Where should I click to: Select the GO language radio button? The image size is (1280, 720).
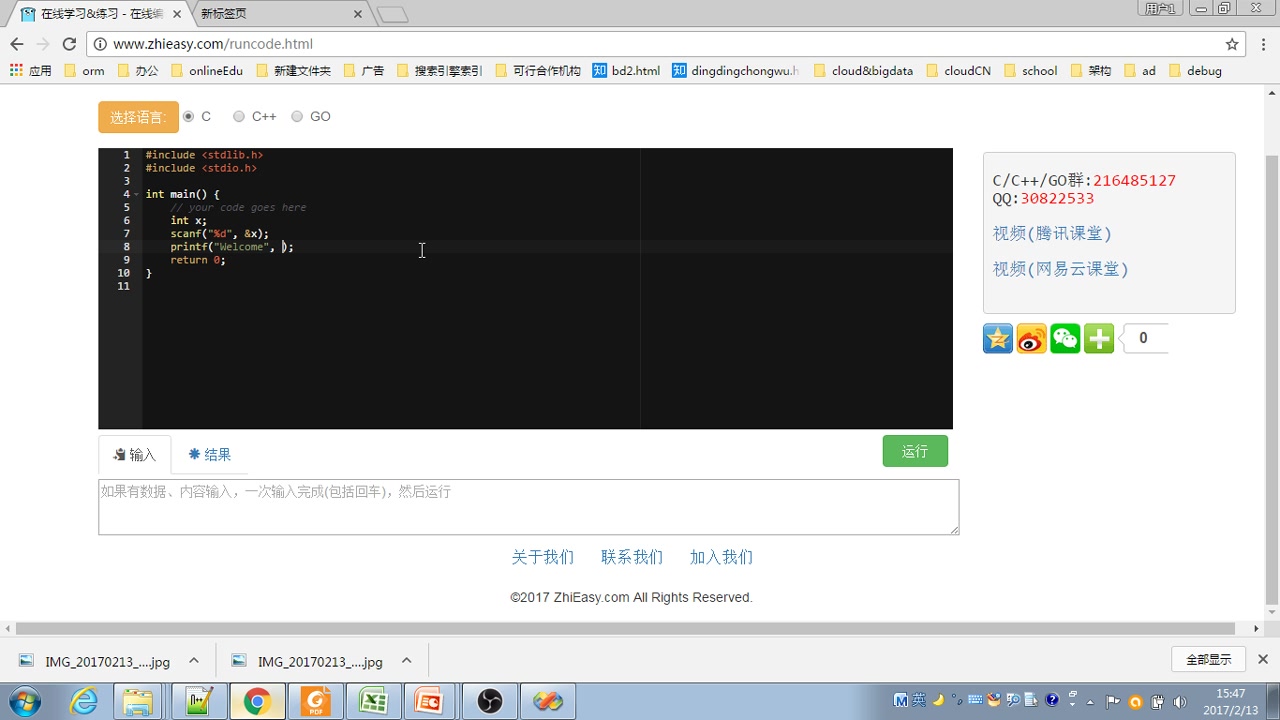tap(297, 117)
